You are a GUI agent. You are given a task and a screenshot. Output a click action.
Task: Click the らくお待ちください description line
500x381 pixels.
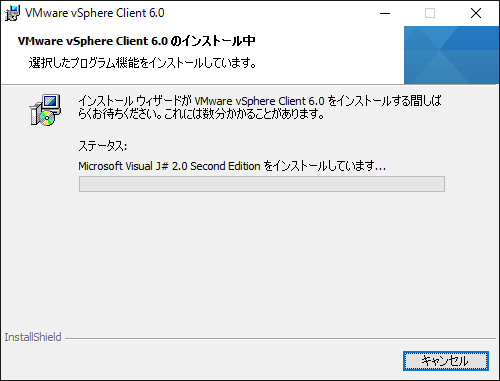201,114
